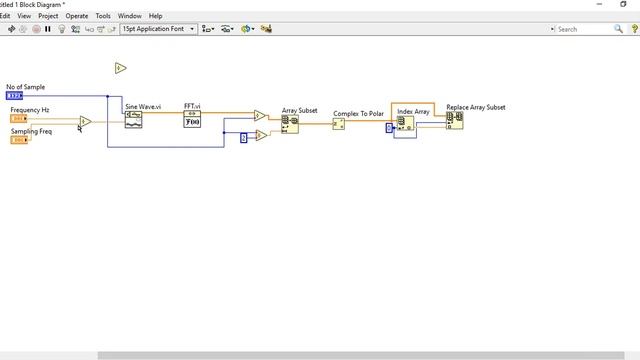Open the 15pt Application Font dropdown
This screenshot has width=640, height=360.
click(159, 29)
